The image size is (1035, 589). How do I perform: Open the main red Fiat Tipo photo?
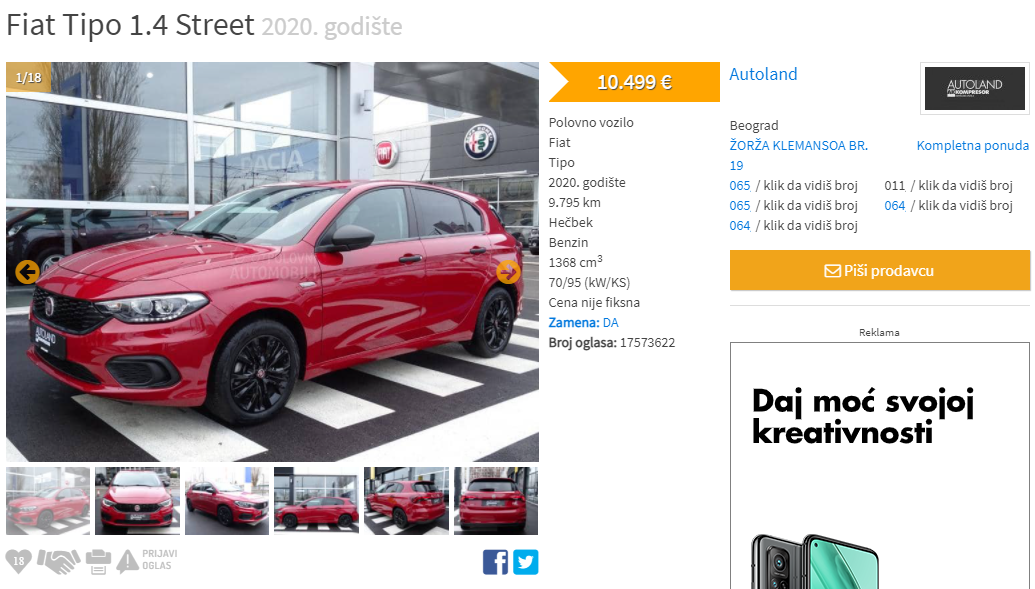pos(272,261)
